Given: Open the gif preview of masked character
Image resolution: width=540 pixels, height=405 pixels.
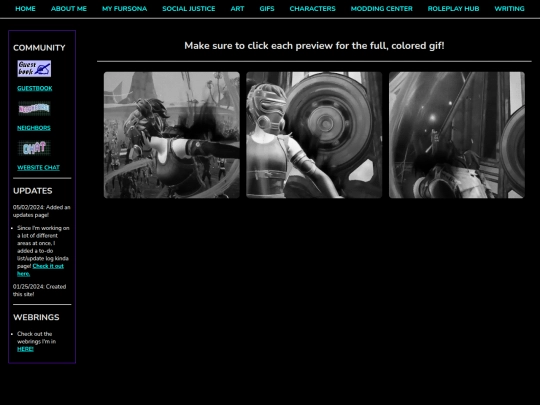Looking at the screenshot, I should [314, 135].
